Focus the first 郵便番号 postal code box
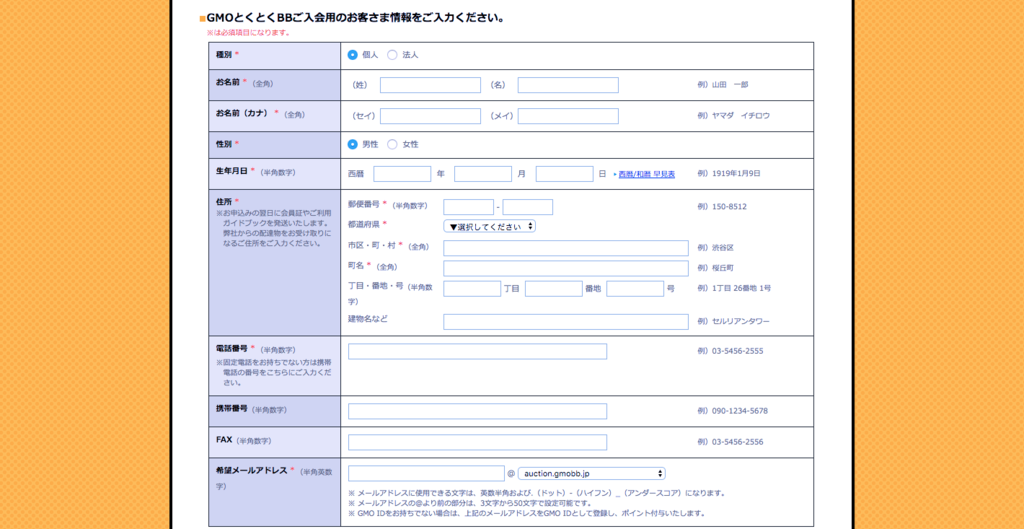 468,207
